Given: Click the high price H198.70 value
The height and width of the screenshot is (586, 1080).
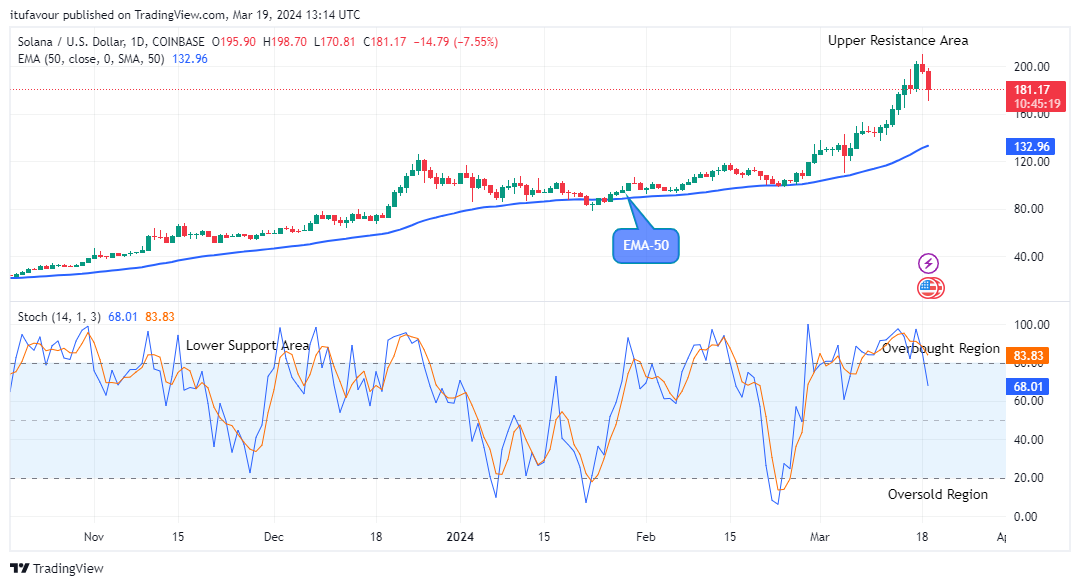Looking at the screenshot, I should [x=284, y=42].
